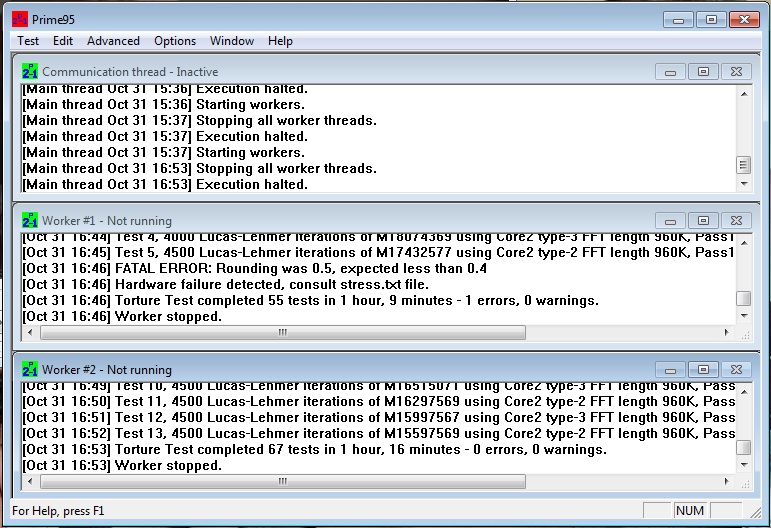The height and width of the screenshot is (528, 771).
Task: Maximize the Communication thread window
Action: click(x=703, y=72)
